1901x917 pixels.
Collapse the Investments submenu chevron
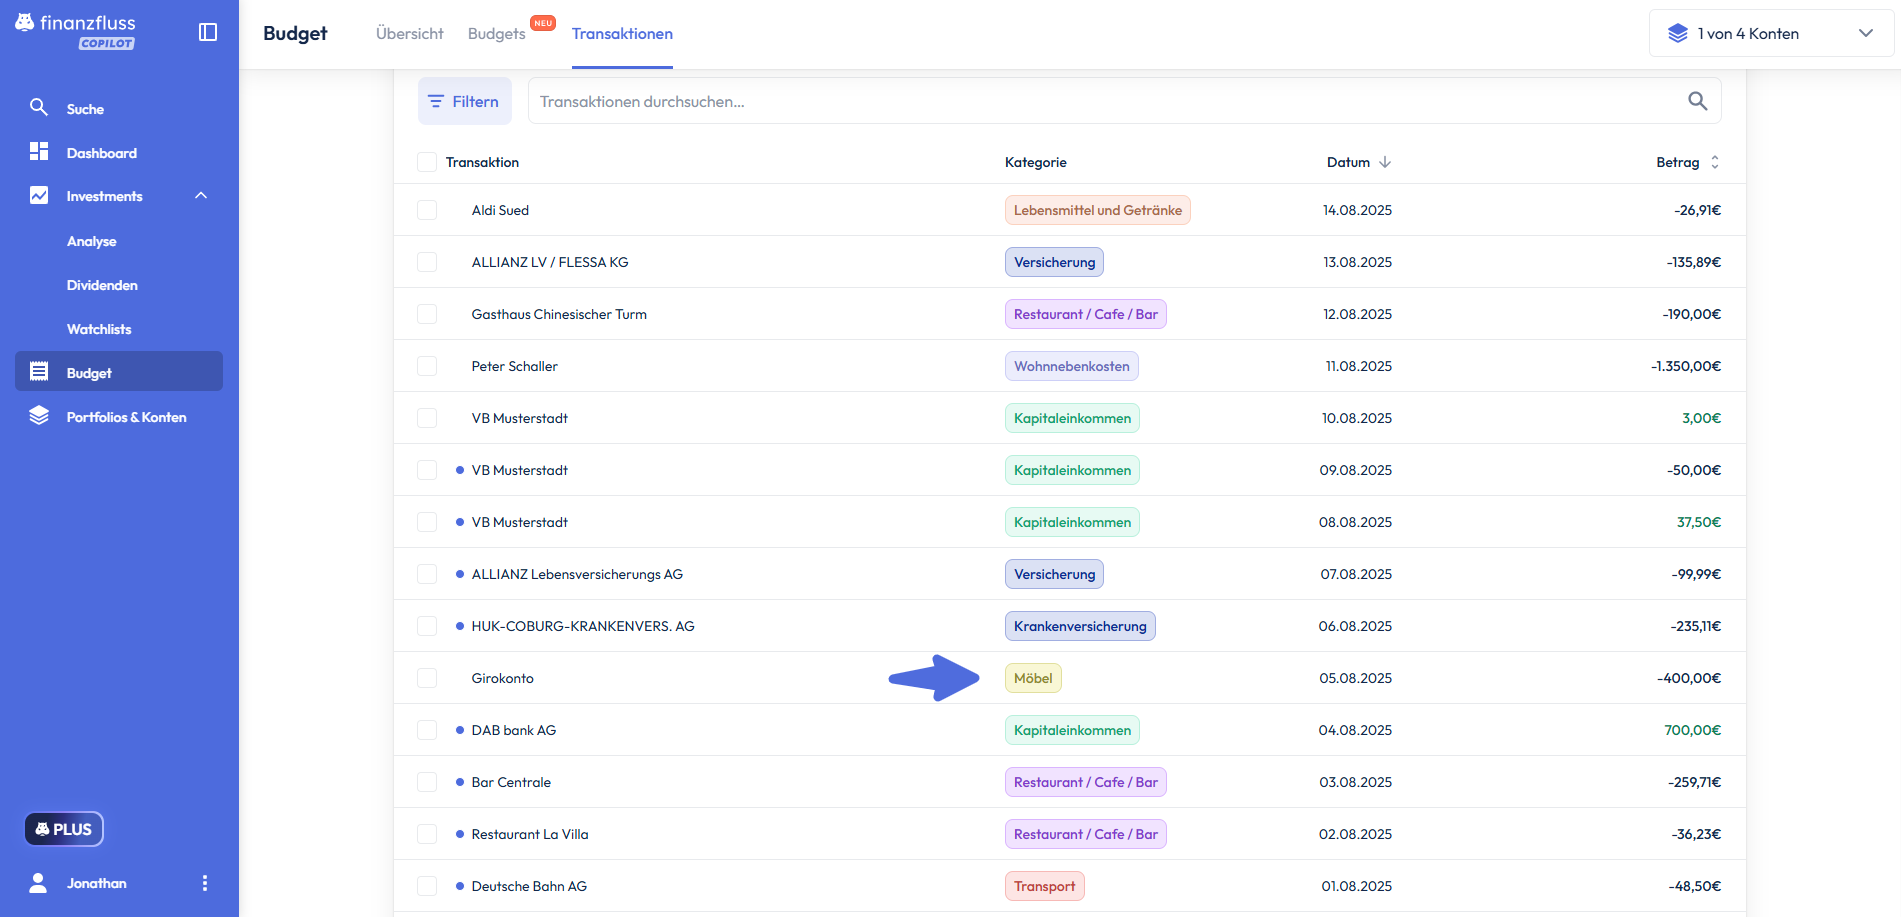point(201,196)
